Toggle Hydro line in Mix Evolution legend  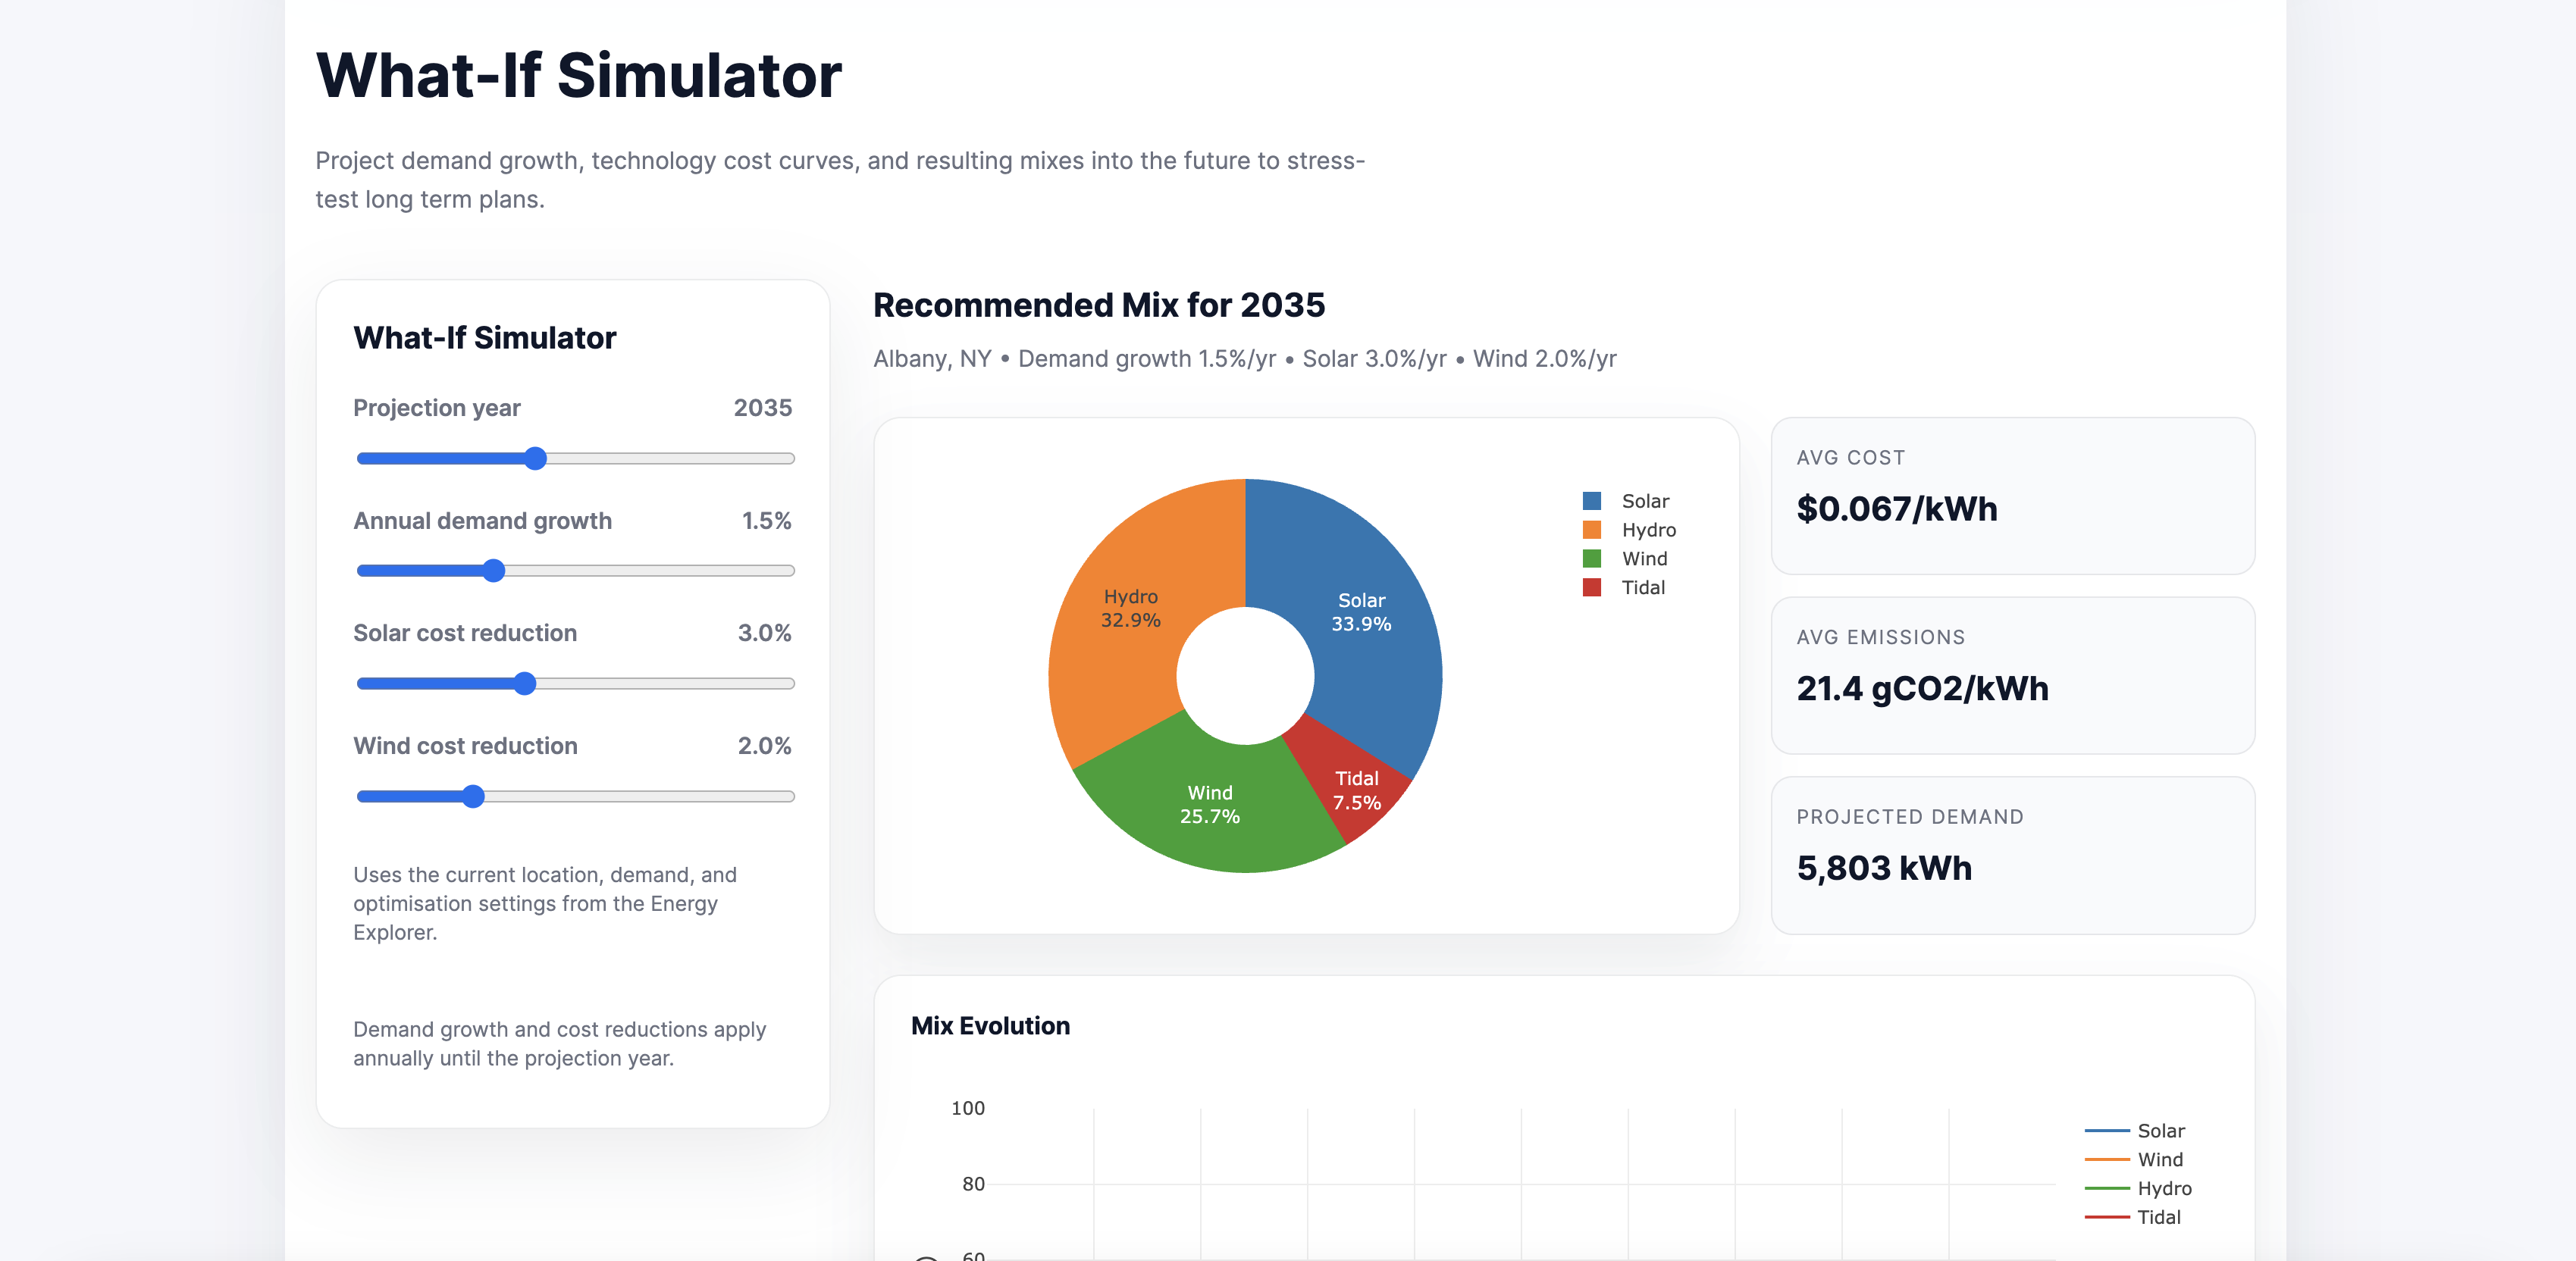pos(2163,1189)
